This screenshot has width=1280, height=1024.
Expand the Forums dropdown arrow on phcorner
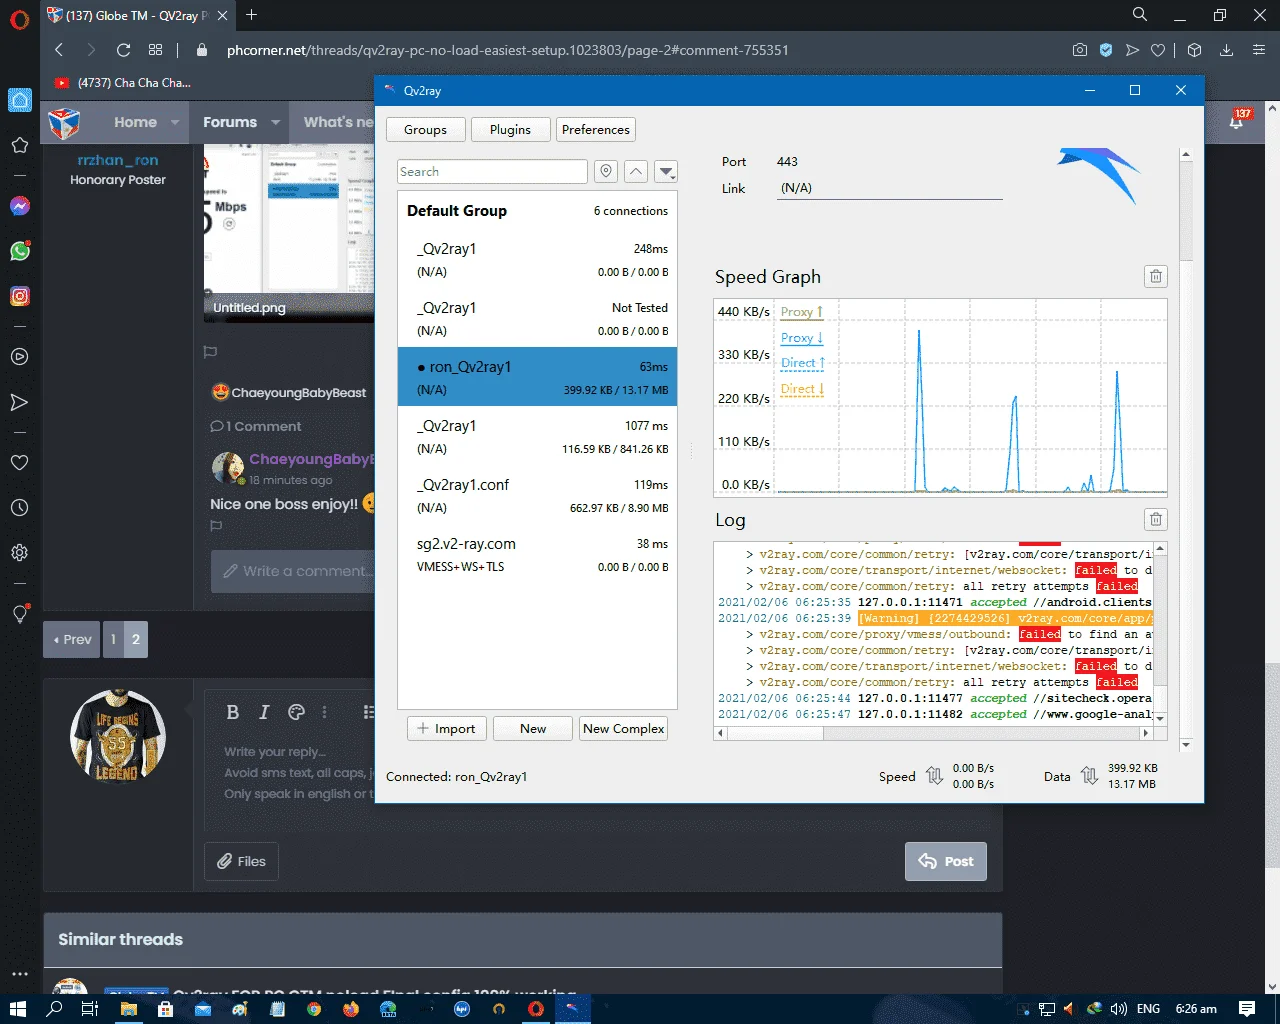click(x=275, y=122)
